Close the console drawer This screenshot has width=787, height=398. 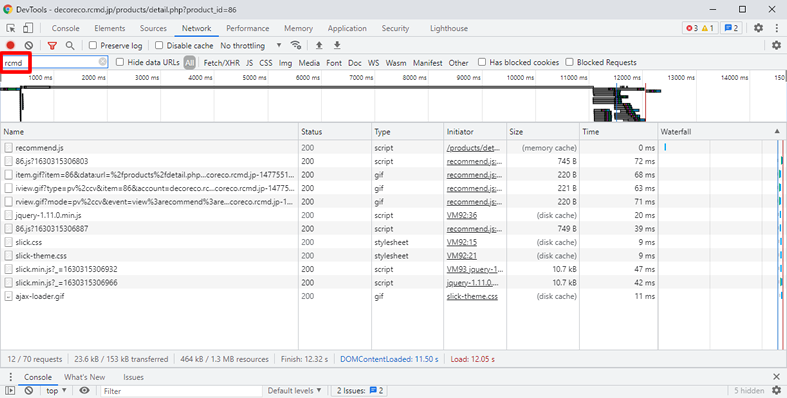[x=776, y=376]
